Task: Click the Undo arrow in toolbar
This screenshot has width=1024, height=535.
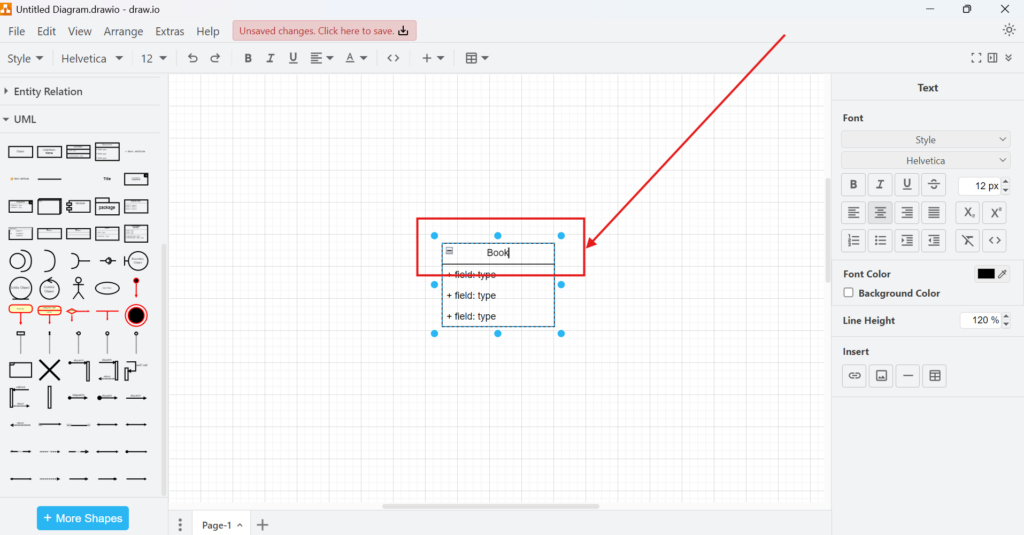Action: 193,58
